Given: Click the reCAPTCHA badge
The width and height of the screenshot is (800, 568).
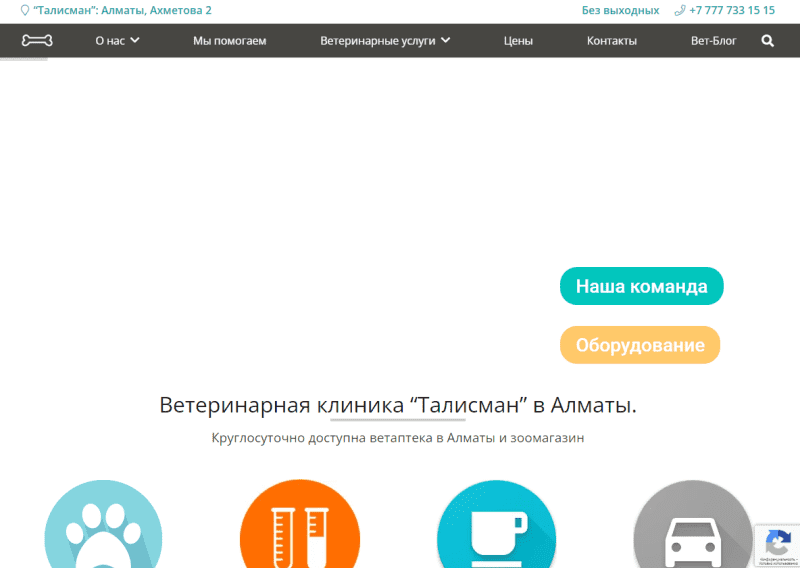Looking at the screenshot, I should point(777,545).
